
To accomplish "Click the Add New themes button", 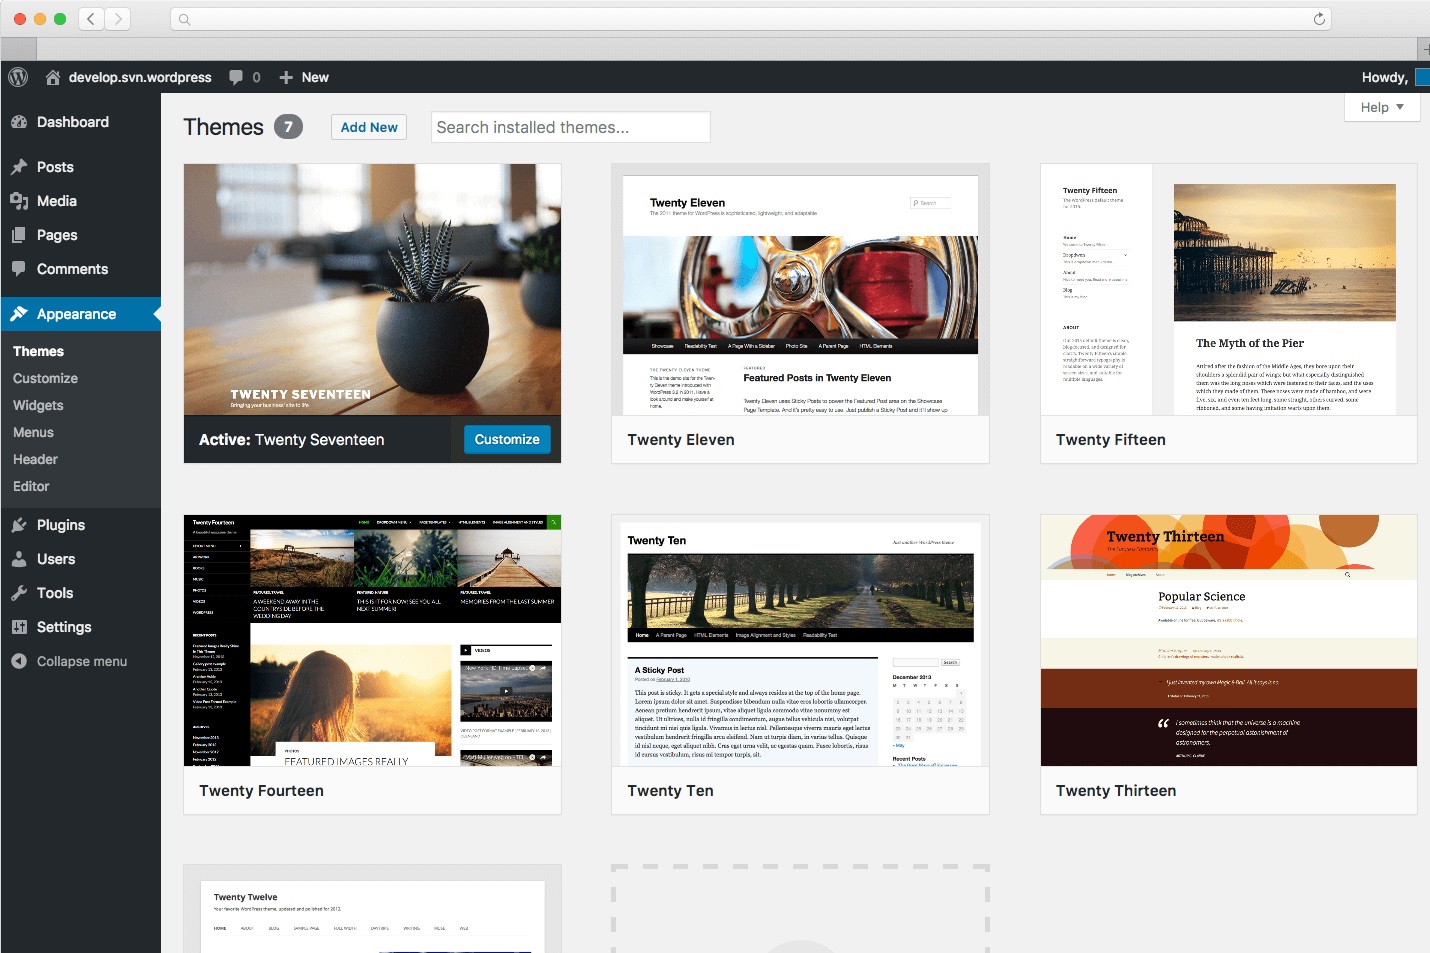I will click(369, 127).
